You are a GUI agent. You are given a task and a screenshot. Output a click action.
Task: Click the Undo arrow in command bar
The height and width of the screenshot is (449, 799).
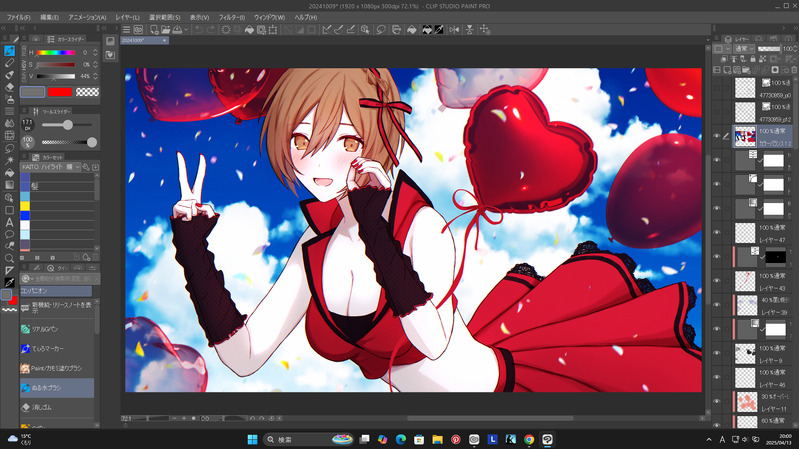click(199, 30)
